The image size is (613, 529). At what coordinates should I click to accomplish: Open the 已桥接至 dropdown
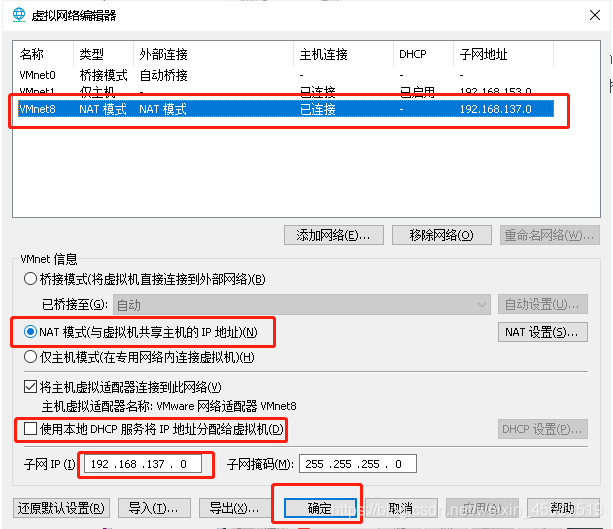[x=301, y=305]
